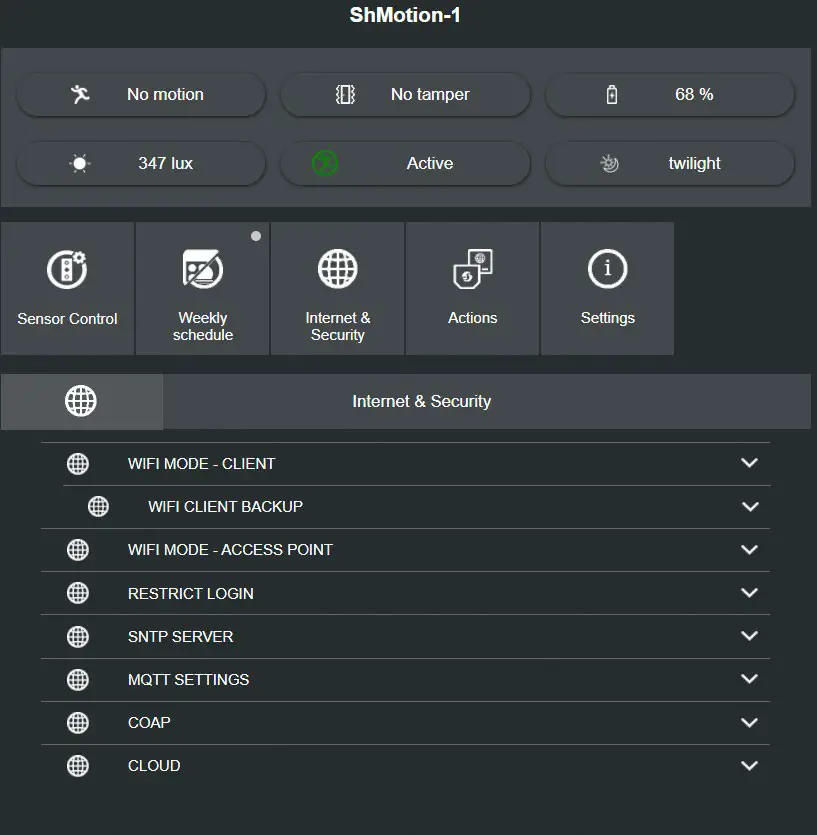Viewport: 817px width, 835px height.
Task: Expand the MQTT SETTINGS section
Action: [750, 679]
